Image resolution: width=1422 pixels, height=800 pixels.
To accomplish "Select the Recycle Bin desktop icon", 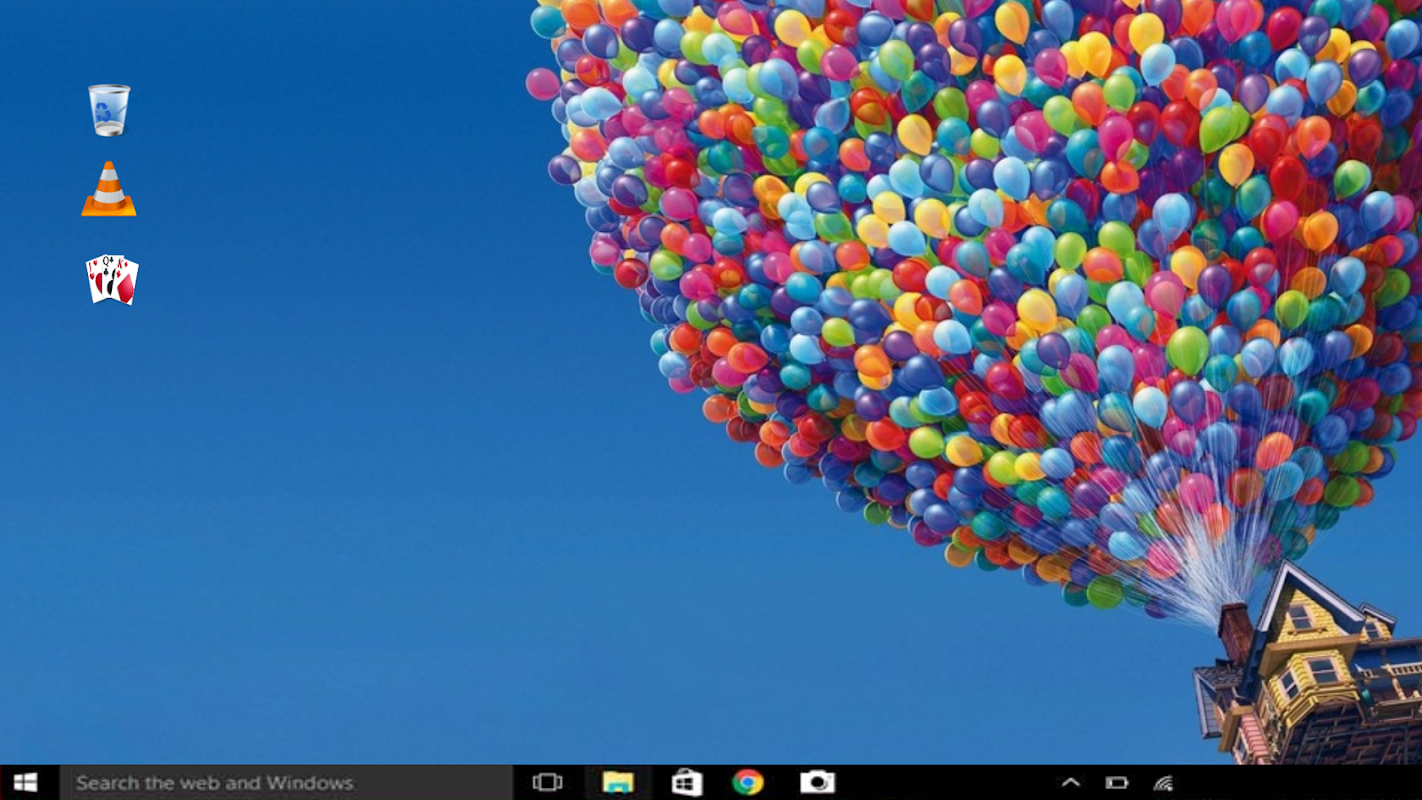I will pyautogui.click(x=109, y=110).
